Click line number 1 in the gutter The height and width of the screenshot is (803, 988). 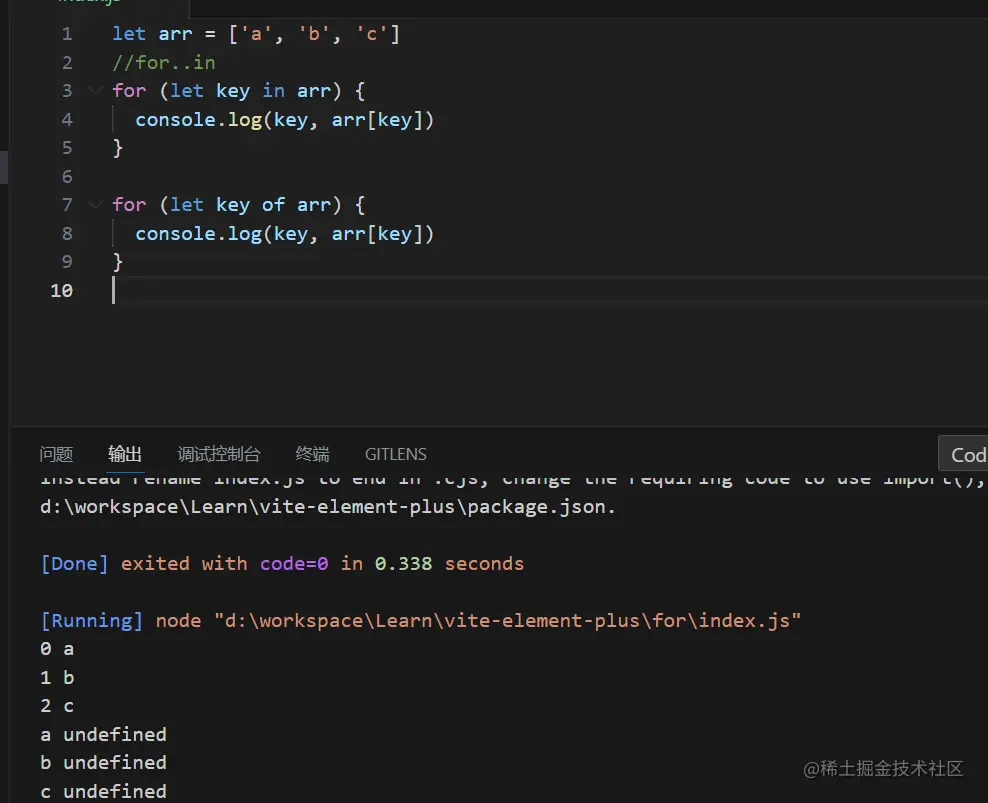coord(67,34)
